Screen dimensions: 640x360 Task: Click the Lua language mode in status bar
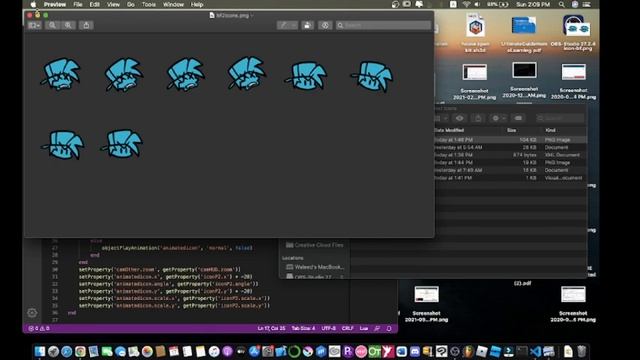[x=364, y=328]
